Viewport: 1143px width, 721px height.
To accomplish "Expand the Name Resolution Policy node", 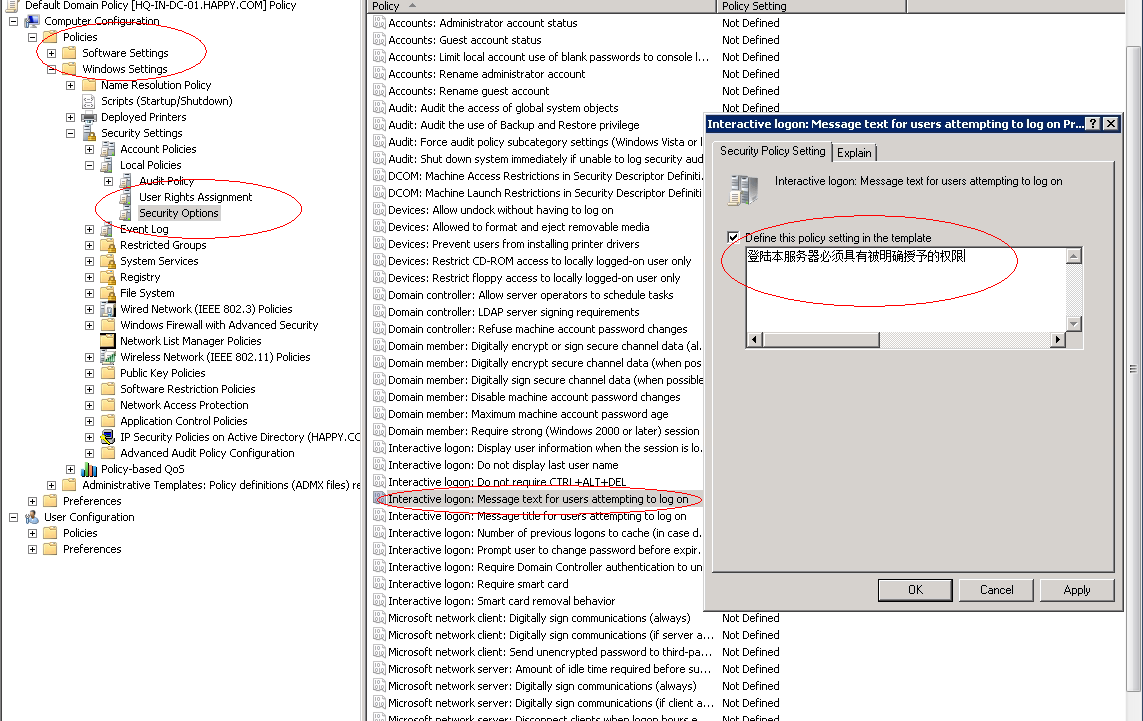I will pos(70,85).
